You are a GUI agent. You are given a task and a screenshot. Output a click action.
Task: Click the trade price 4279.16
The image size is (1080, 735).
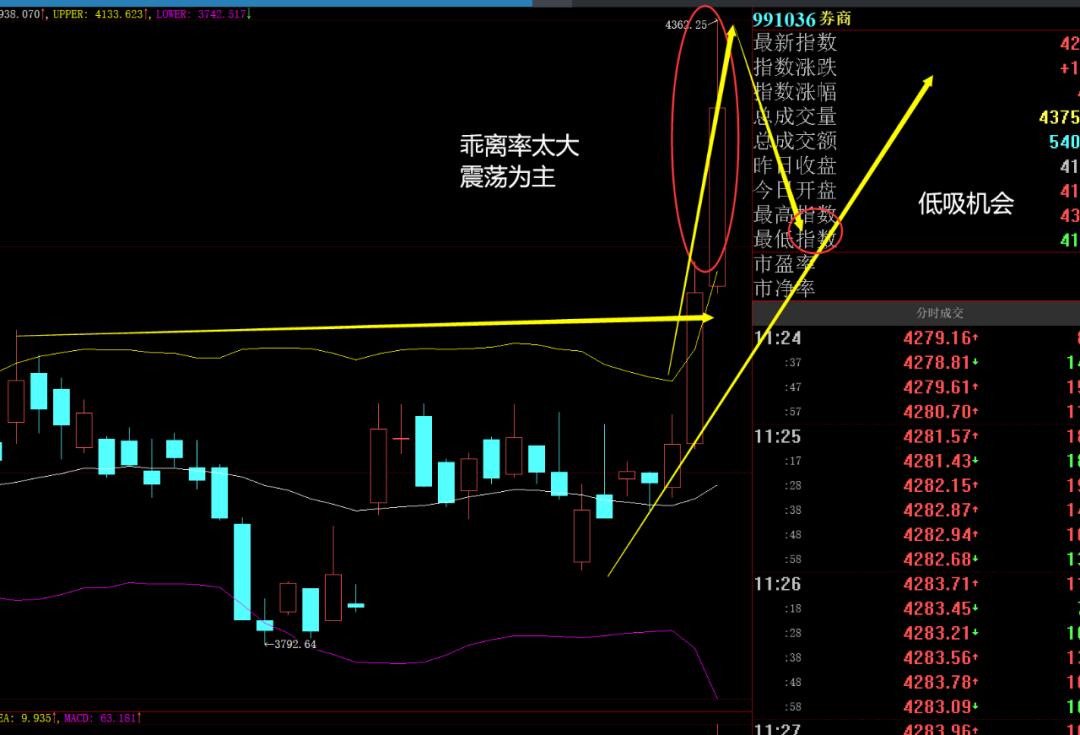click(937, 338)
